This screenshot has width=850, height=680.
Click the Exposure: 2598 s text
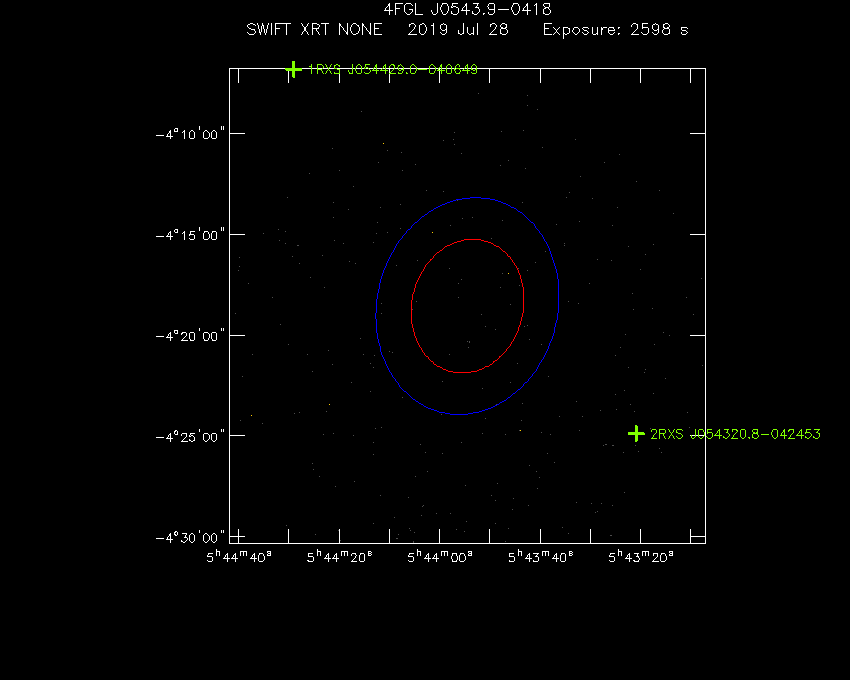point(616,29)
